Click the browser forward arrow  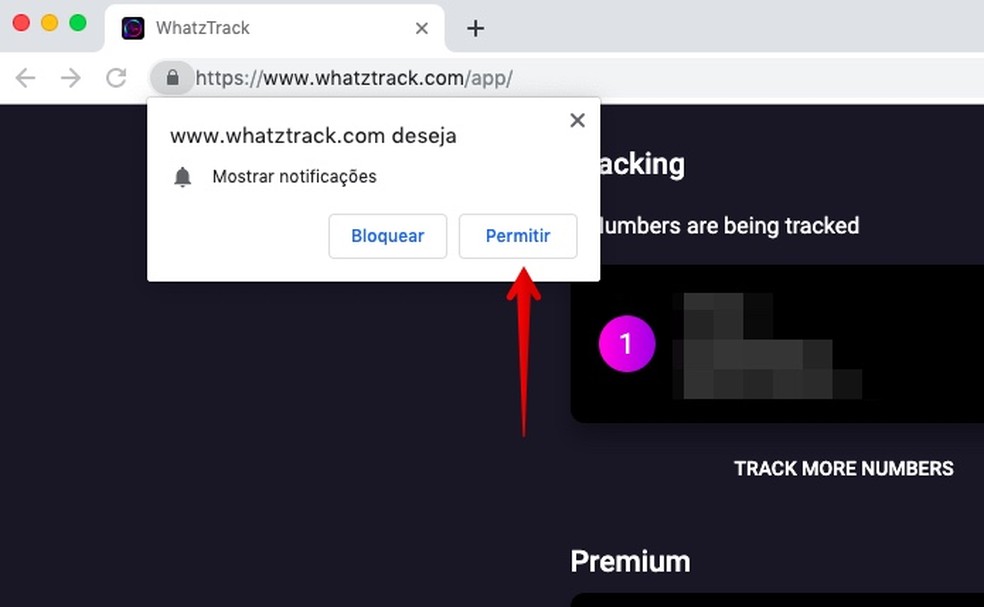(x=71, y=78)
